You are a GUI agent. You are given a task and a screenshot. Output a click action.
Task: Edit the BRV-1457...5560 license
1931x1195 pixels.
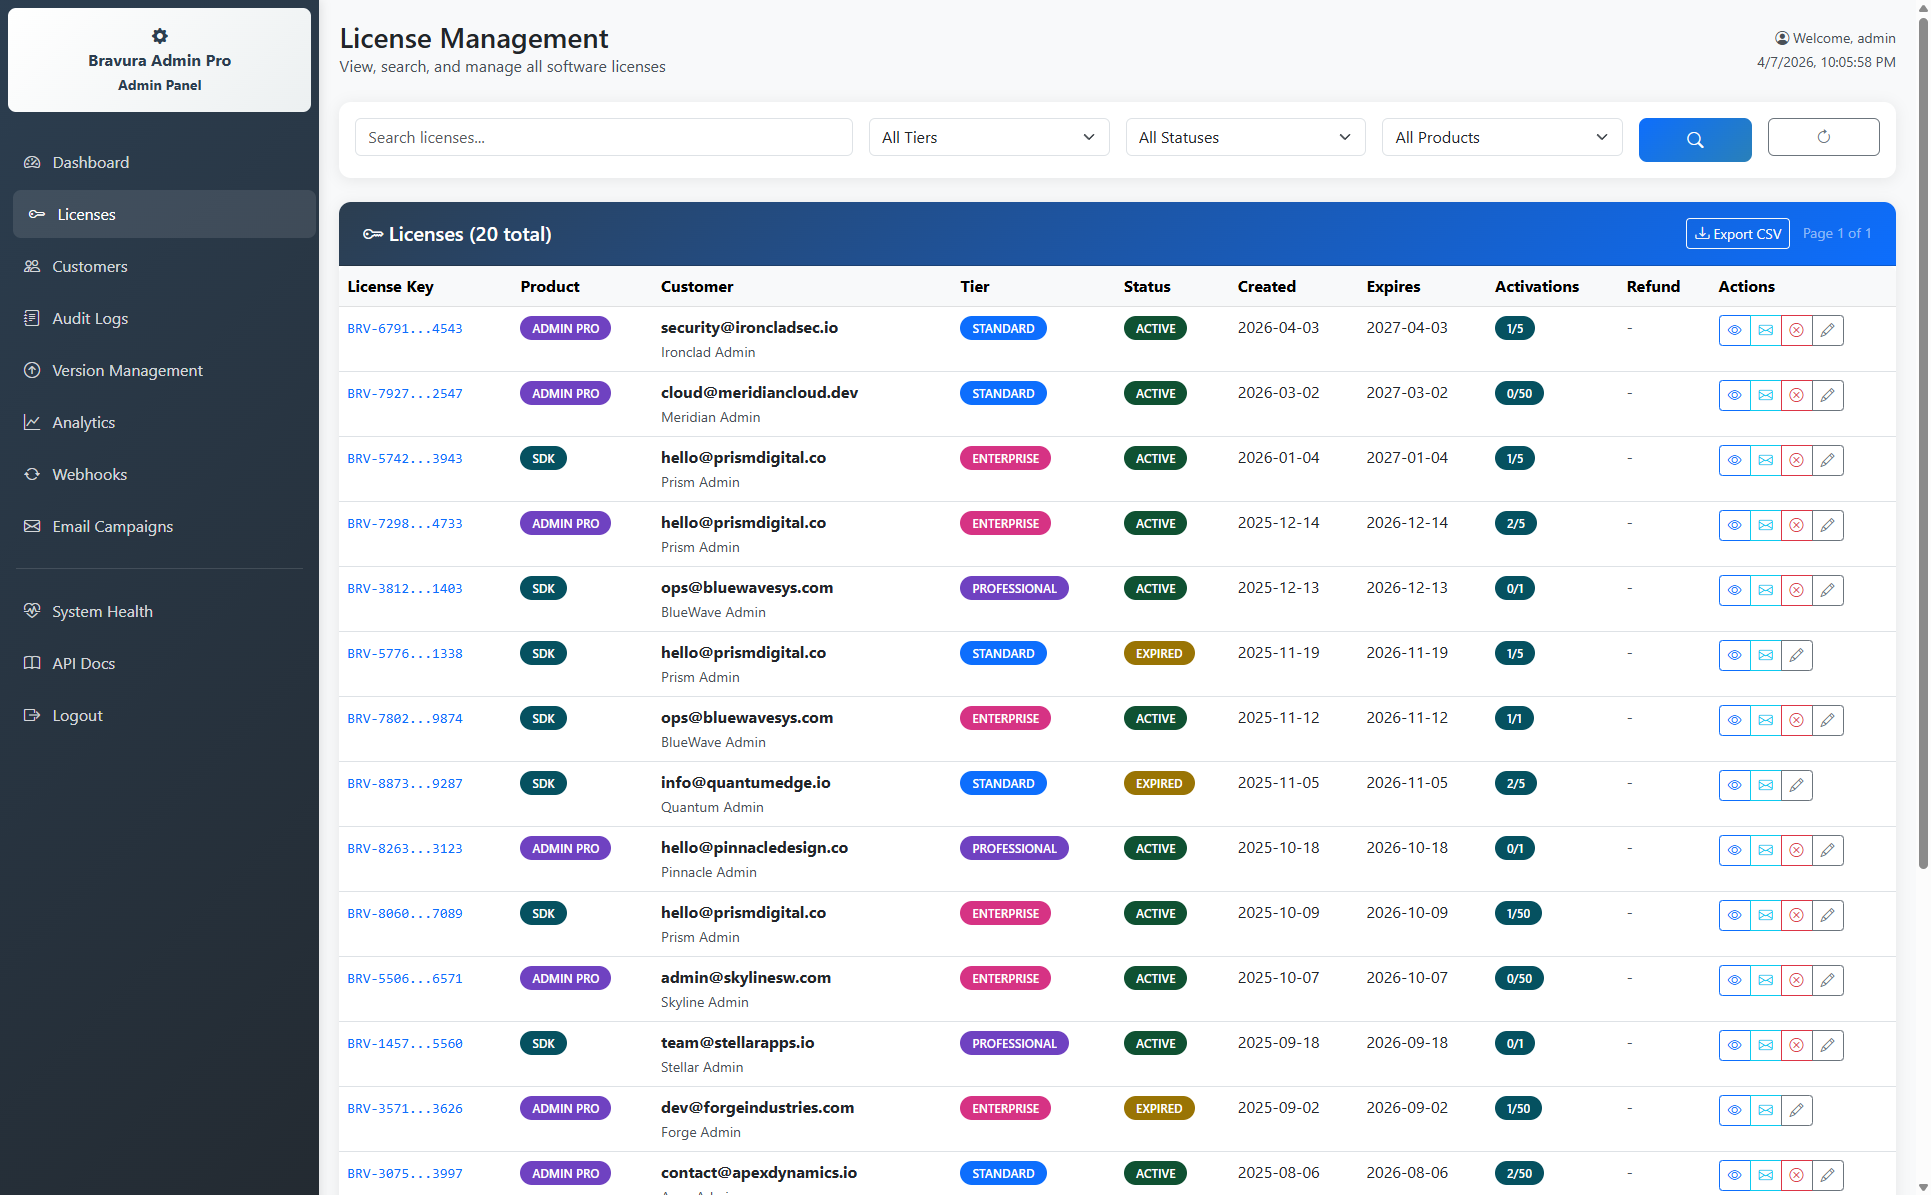(1827, 1045)
